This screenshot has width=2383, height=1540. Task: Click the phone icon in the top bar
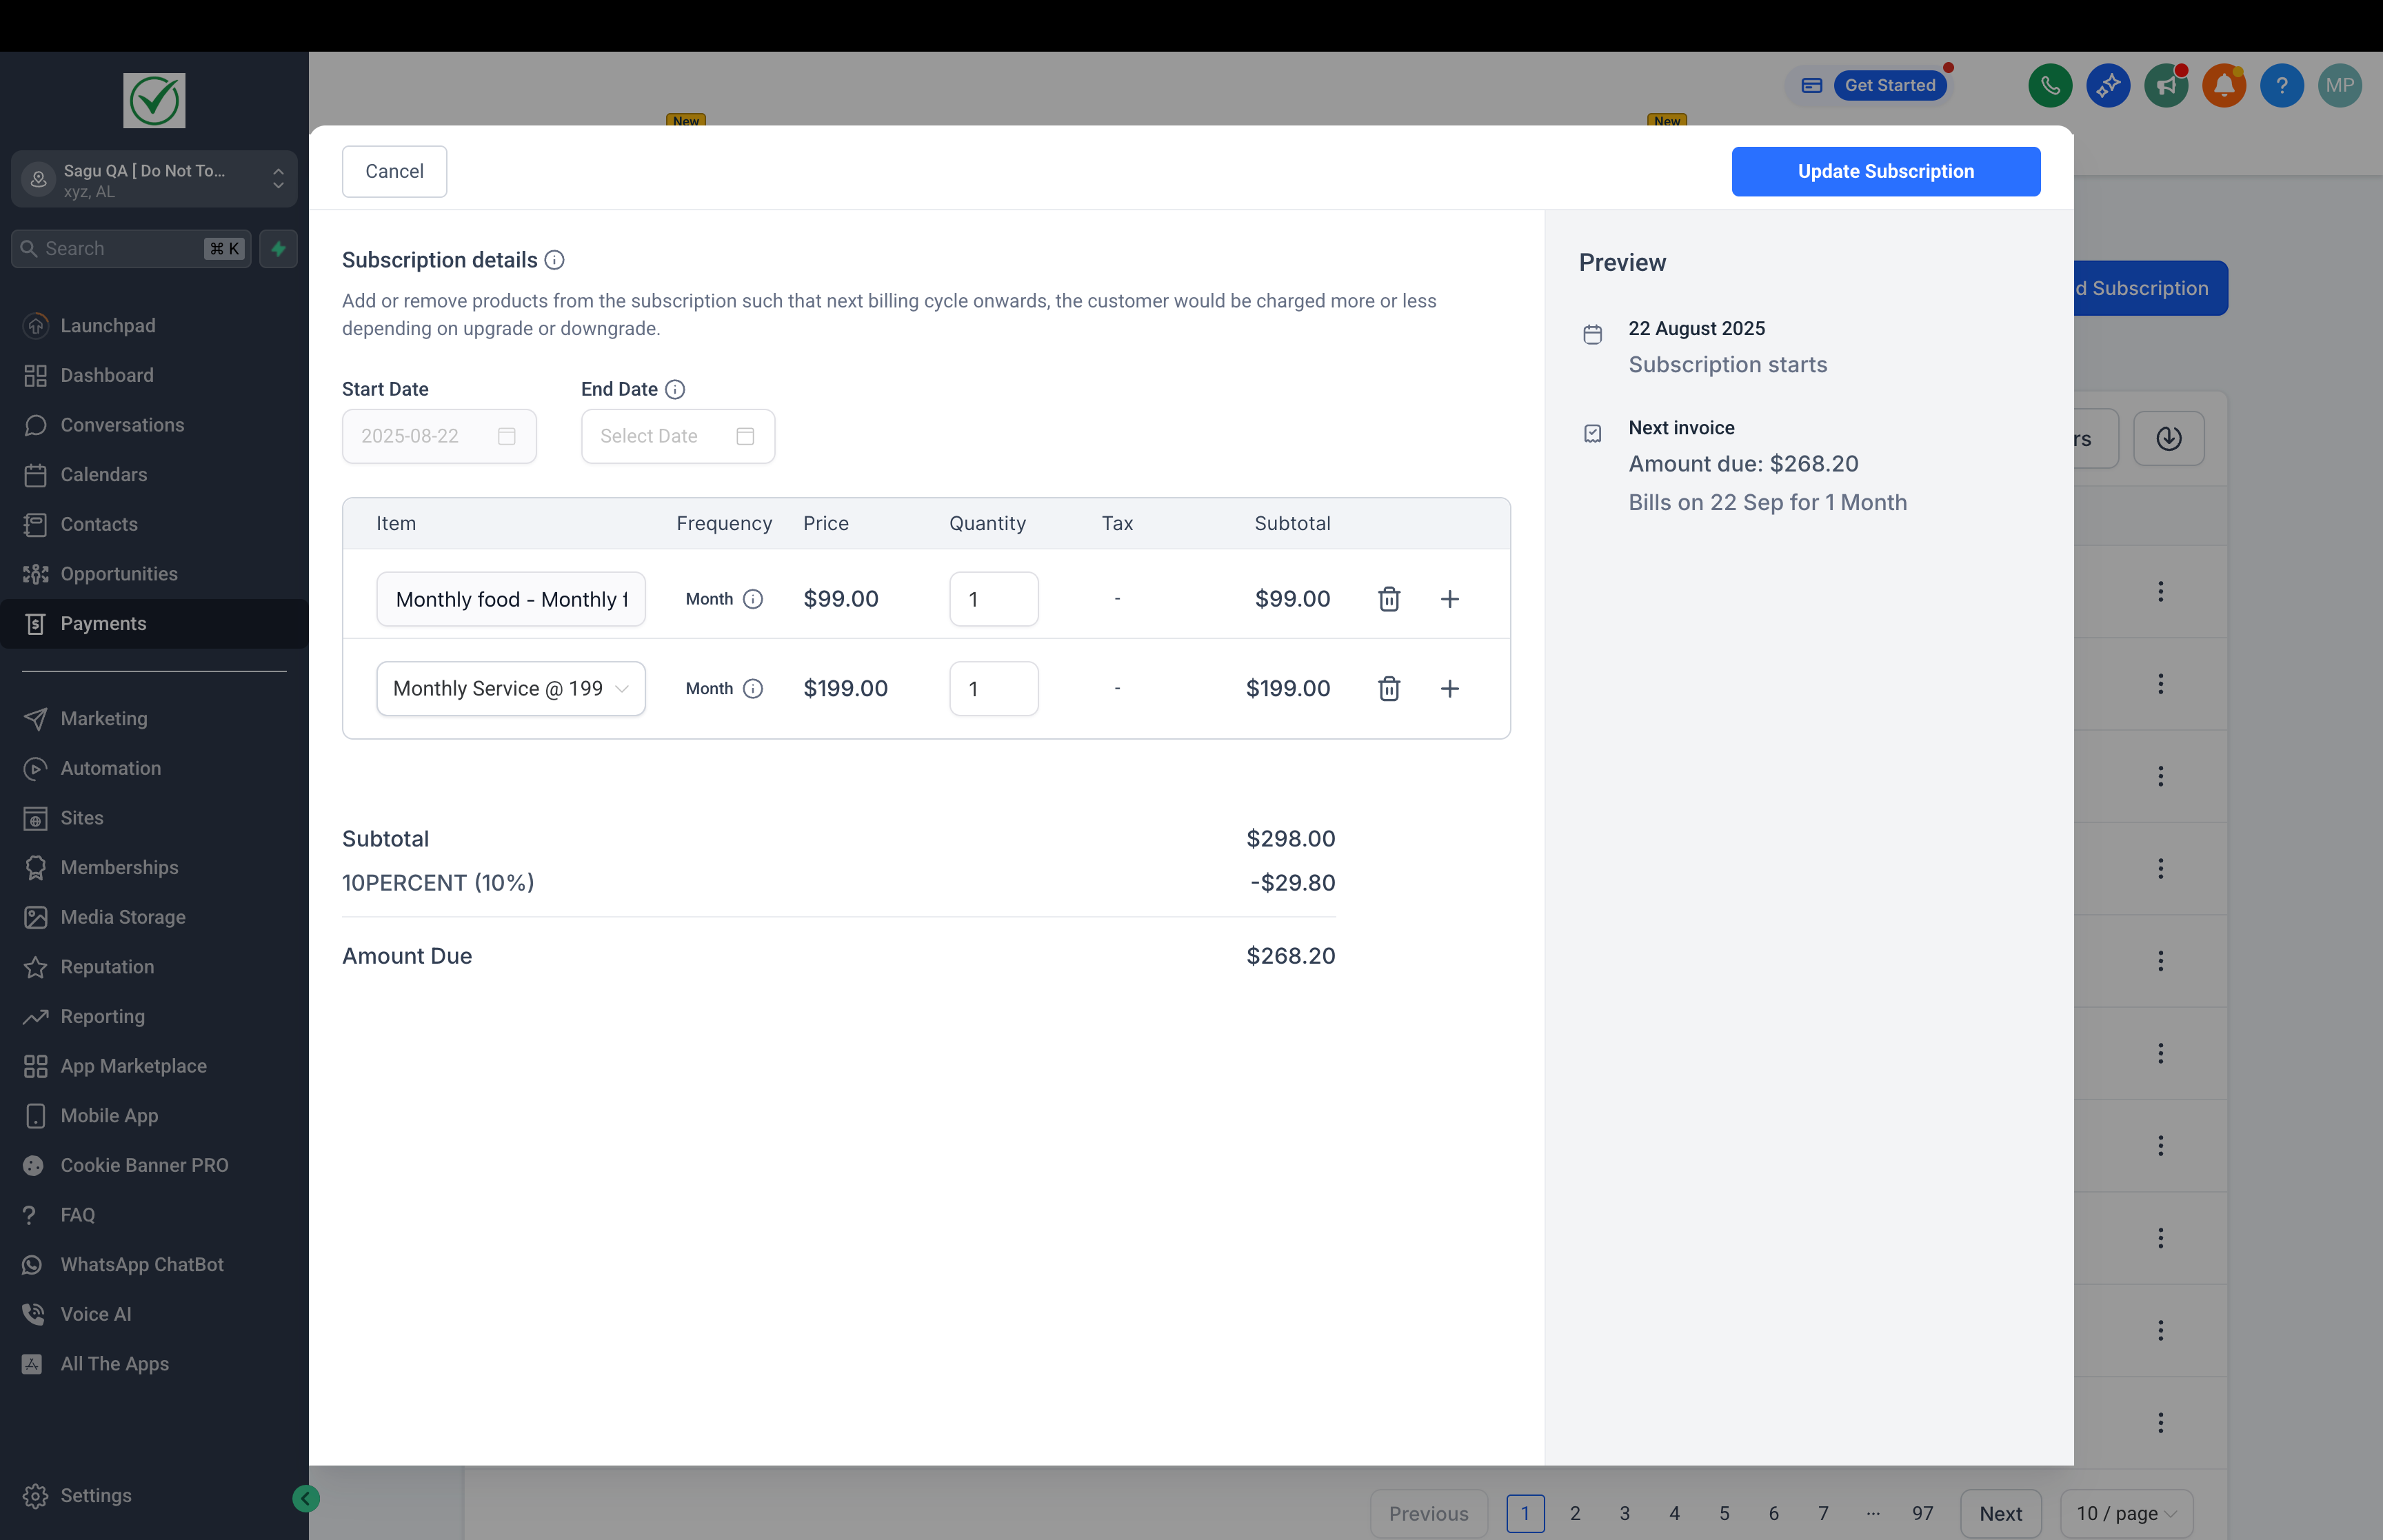(x=2051, y=85)
